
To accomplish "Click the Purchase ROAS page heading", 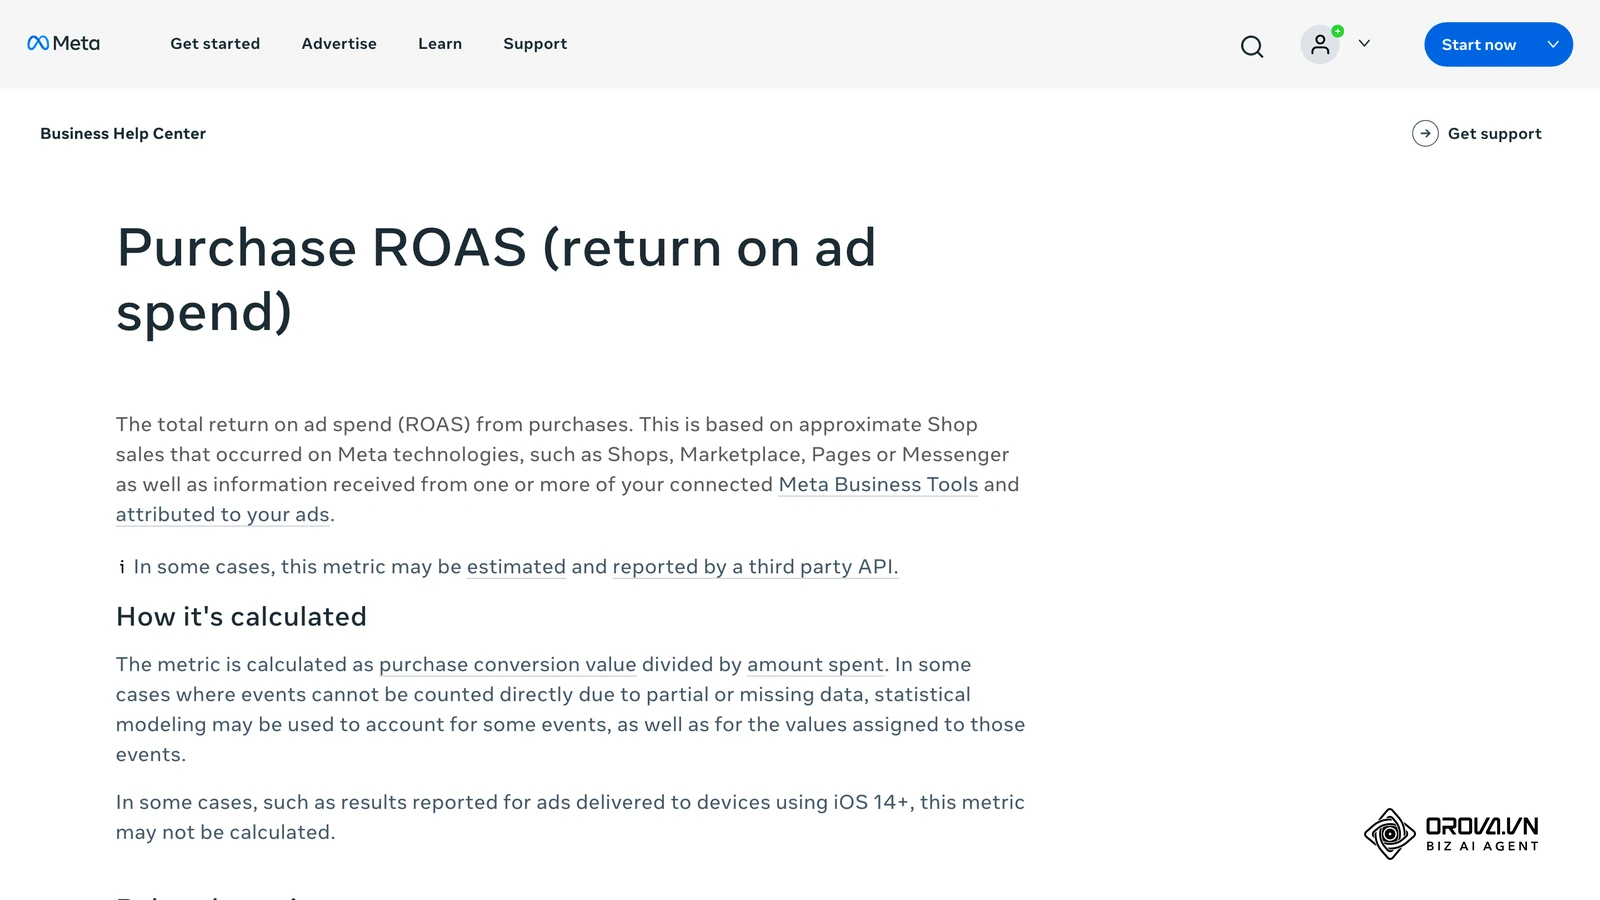I will [496, 279].
